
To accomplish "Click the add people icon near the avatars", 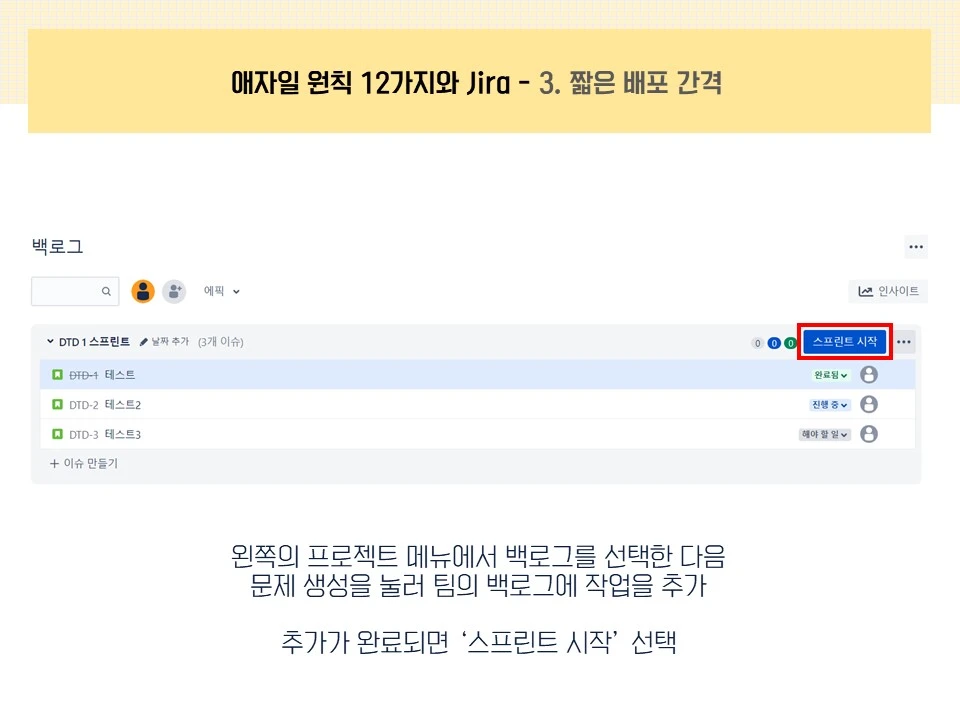I will pyautogui.click(x=174, y=291).
